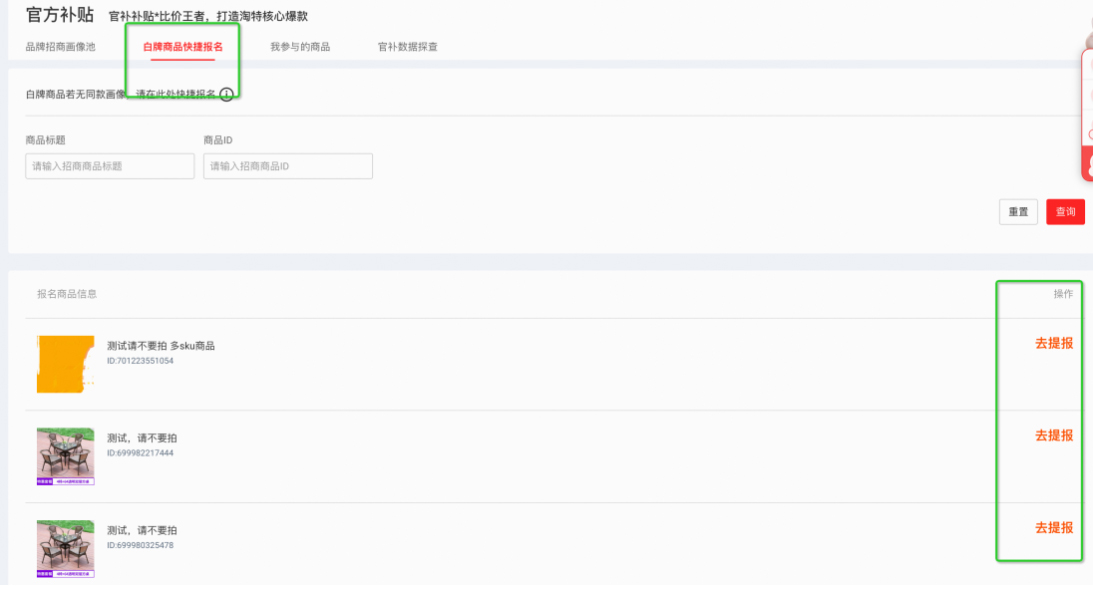Viewport: 1093px width, 595px height.
Task: Switch to the 品牌招商画像池 tab
Action: tap(60, 47)
